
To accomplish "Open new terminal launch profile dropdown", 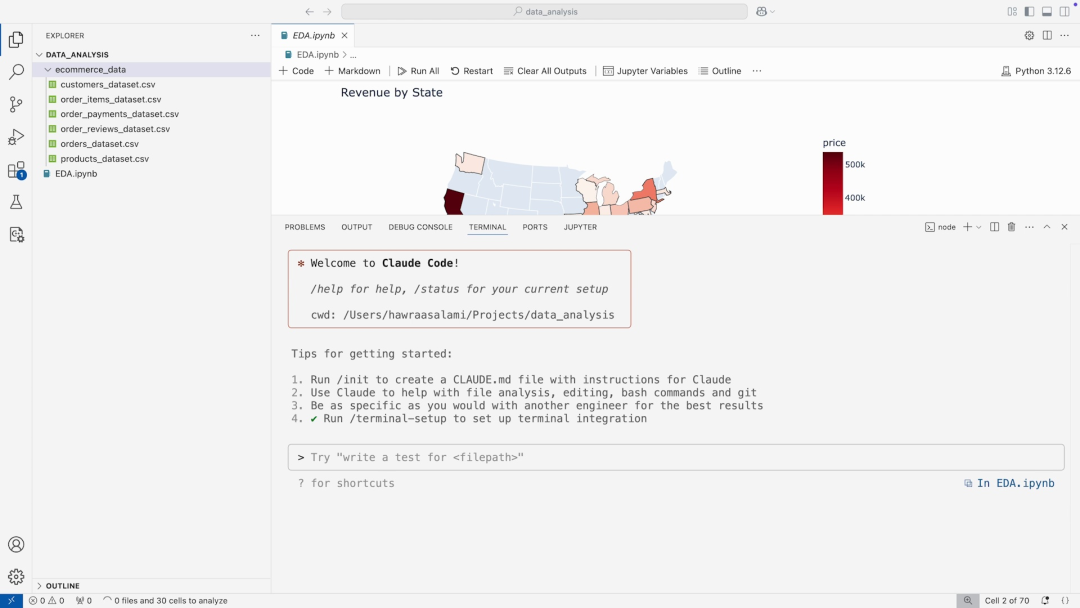I will 979,227.
